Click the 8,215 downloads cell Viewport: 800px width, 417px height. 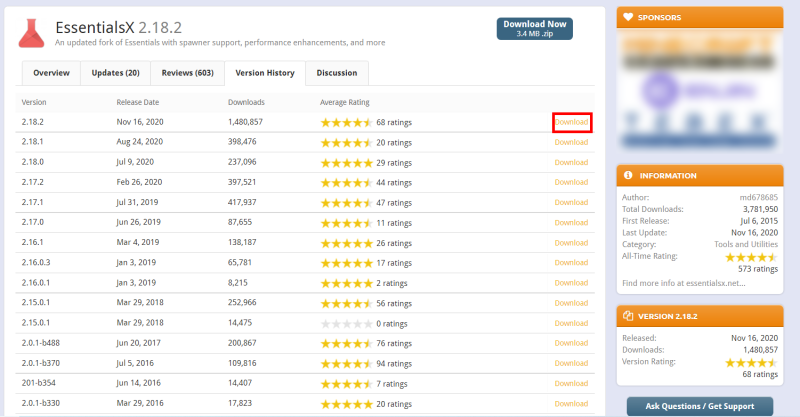pyautogui.click(x=238, y=283)
